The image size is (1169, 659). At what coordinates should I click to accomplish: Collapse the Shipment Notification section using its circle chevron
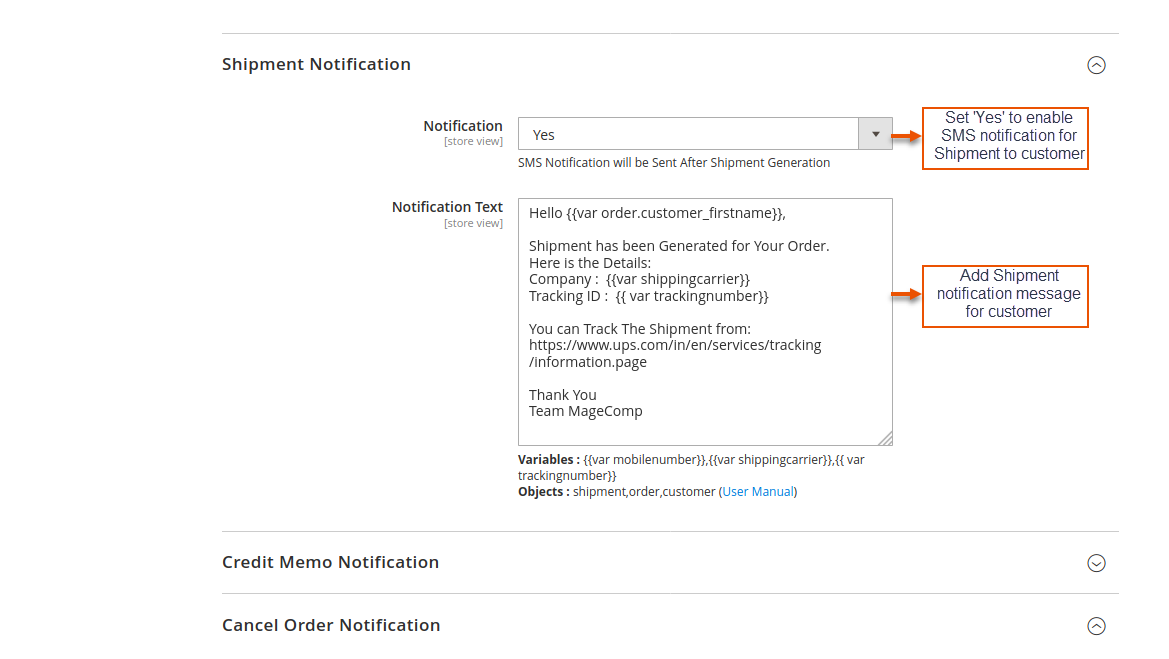click(x=1096, y=65)
